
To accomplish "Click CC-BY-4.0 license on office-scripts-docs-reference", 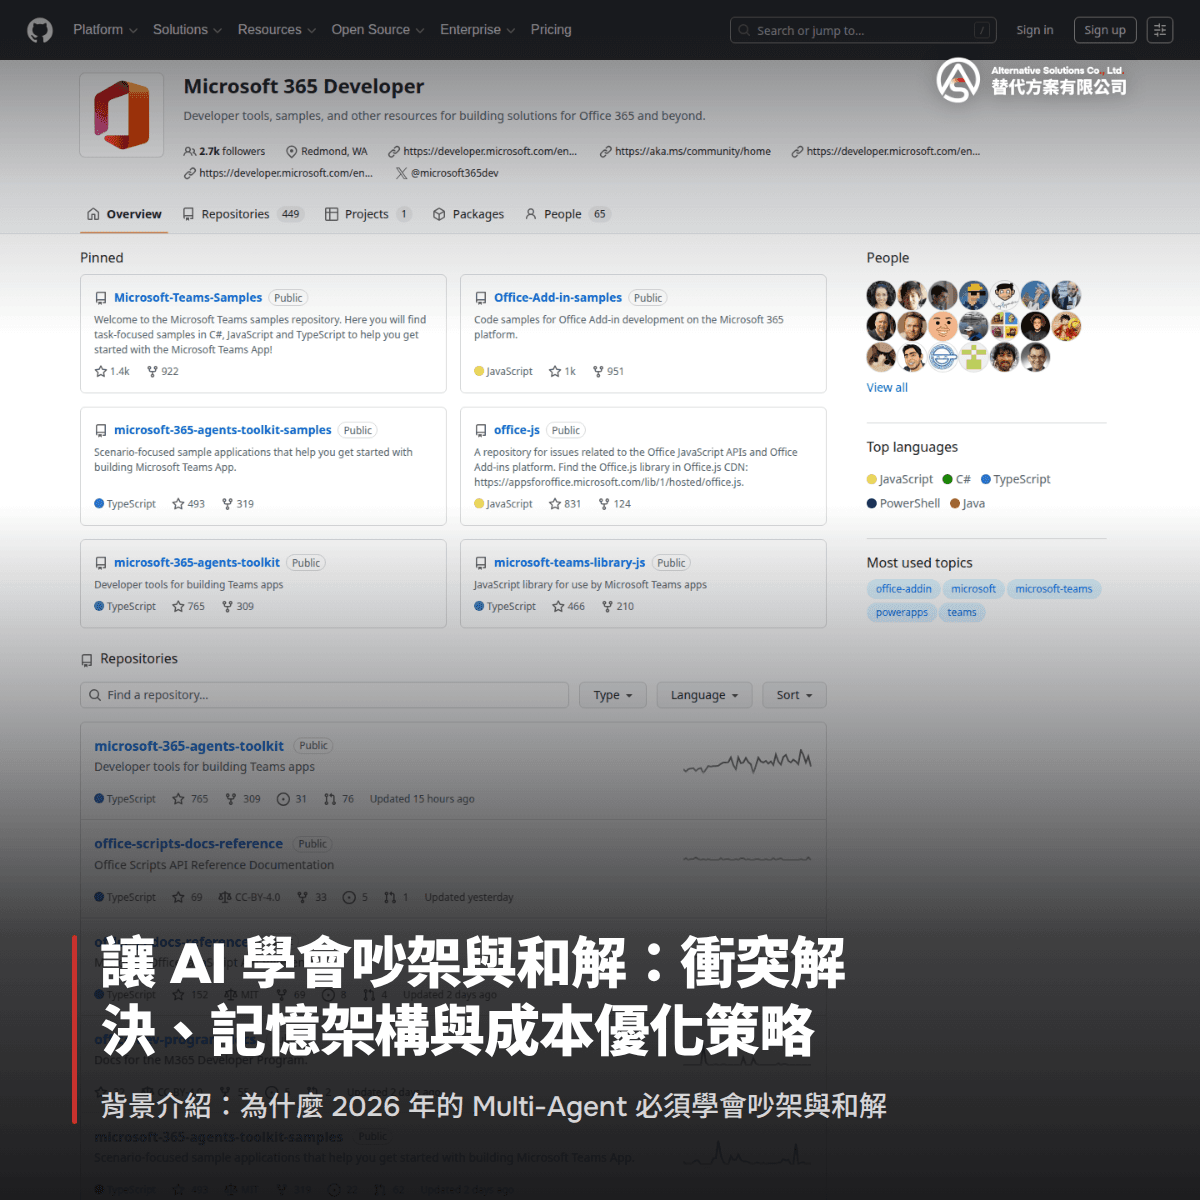I will (249, 897).
